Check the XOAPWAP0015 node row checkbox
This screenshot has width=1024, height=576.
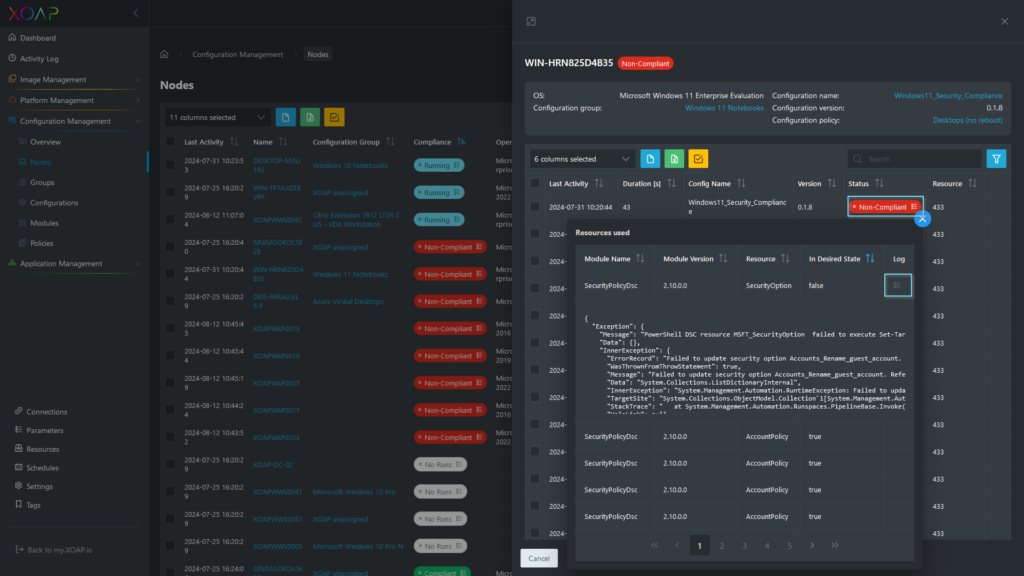pyautogui.click(x=170, y=328)
